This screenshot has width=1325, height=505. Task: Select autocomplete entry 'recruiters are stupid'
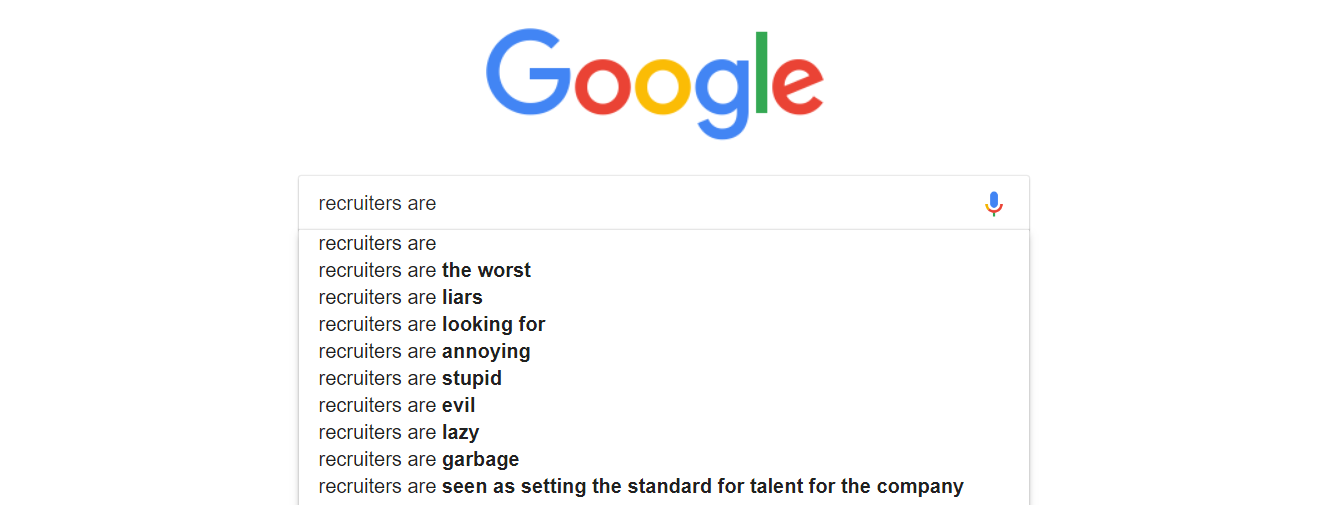tap(410, 378)
